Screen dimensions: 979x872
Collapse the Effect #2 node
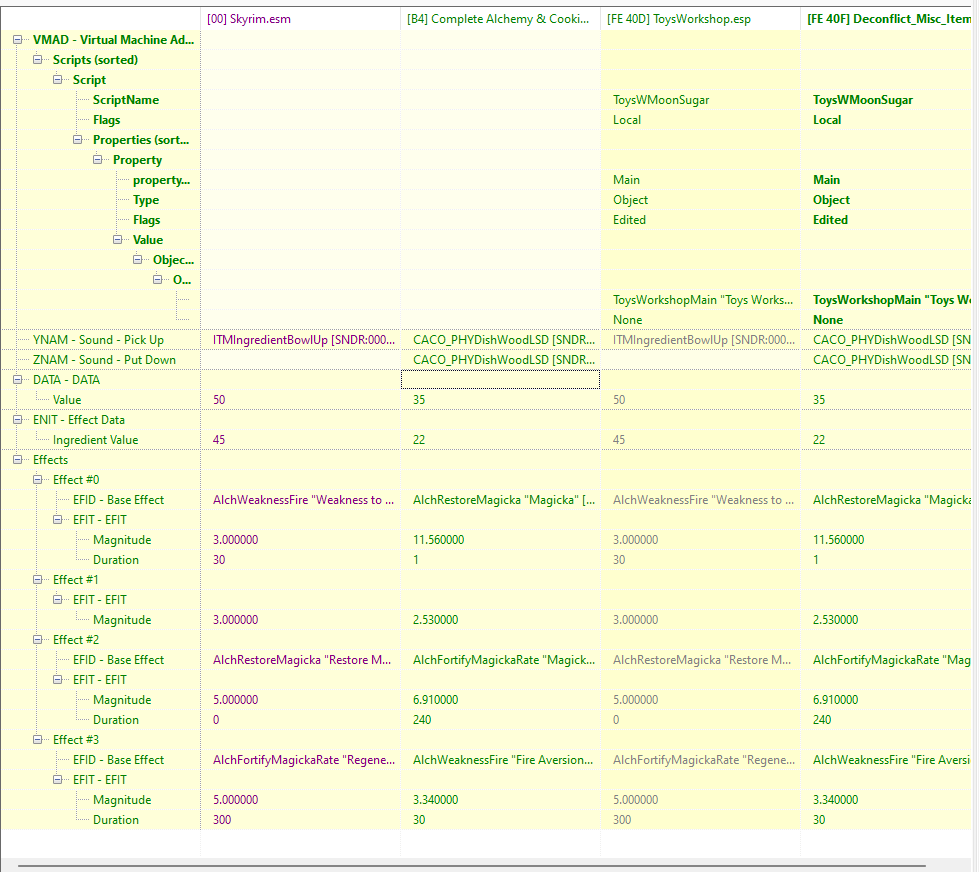point(37,639)
